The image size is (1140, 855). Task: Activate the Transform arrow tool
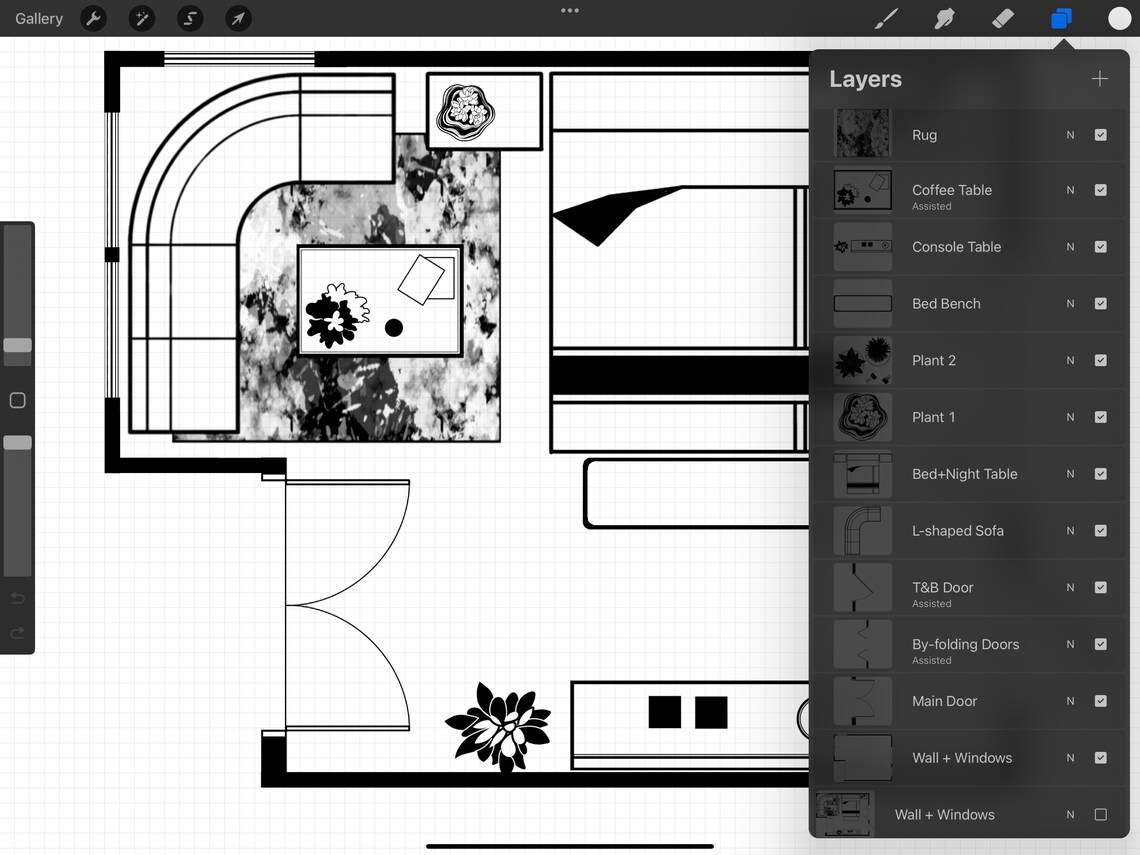(237, 18)
